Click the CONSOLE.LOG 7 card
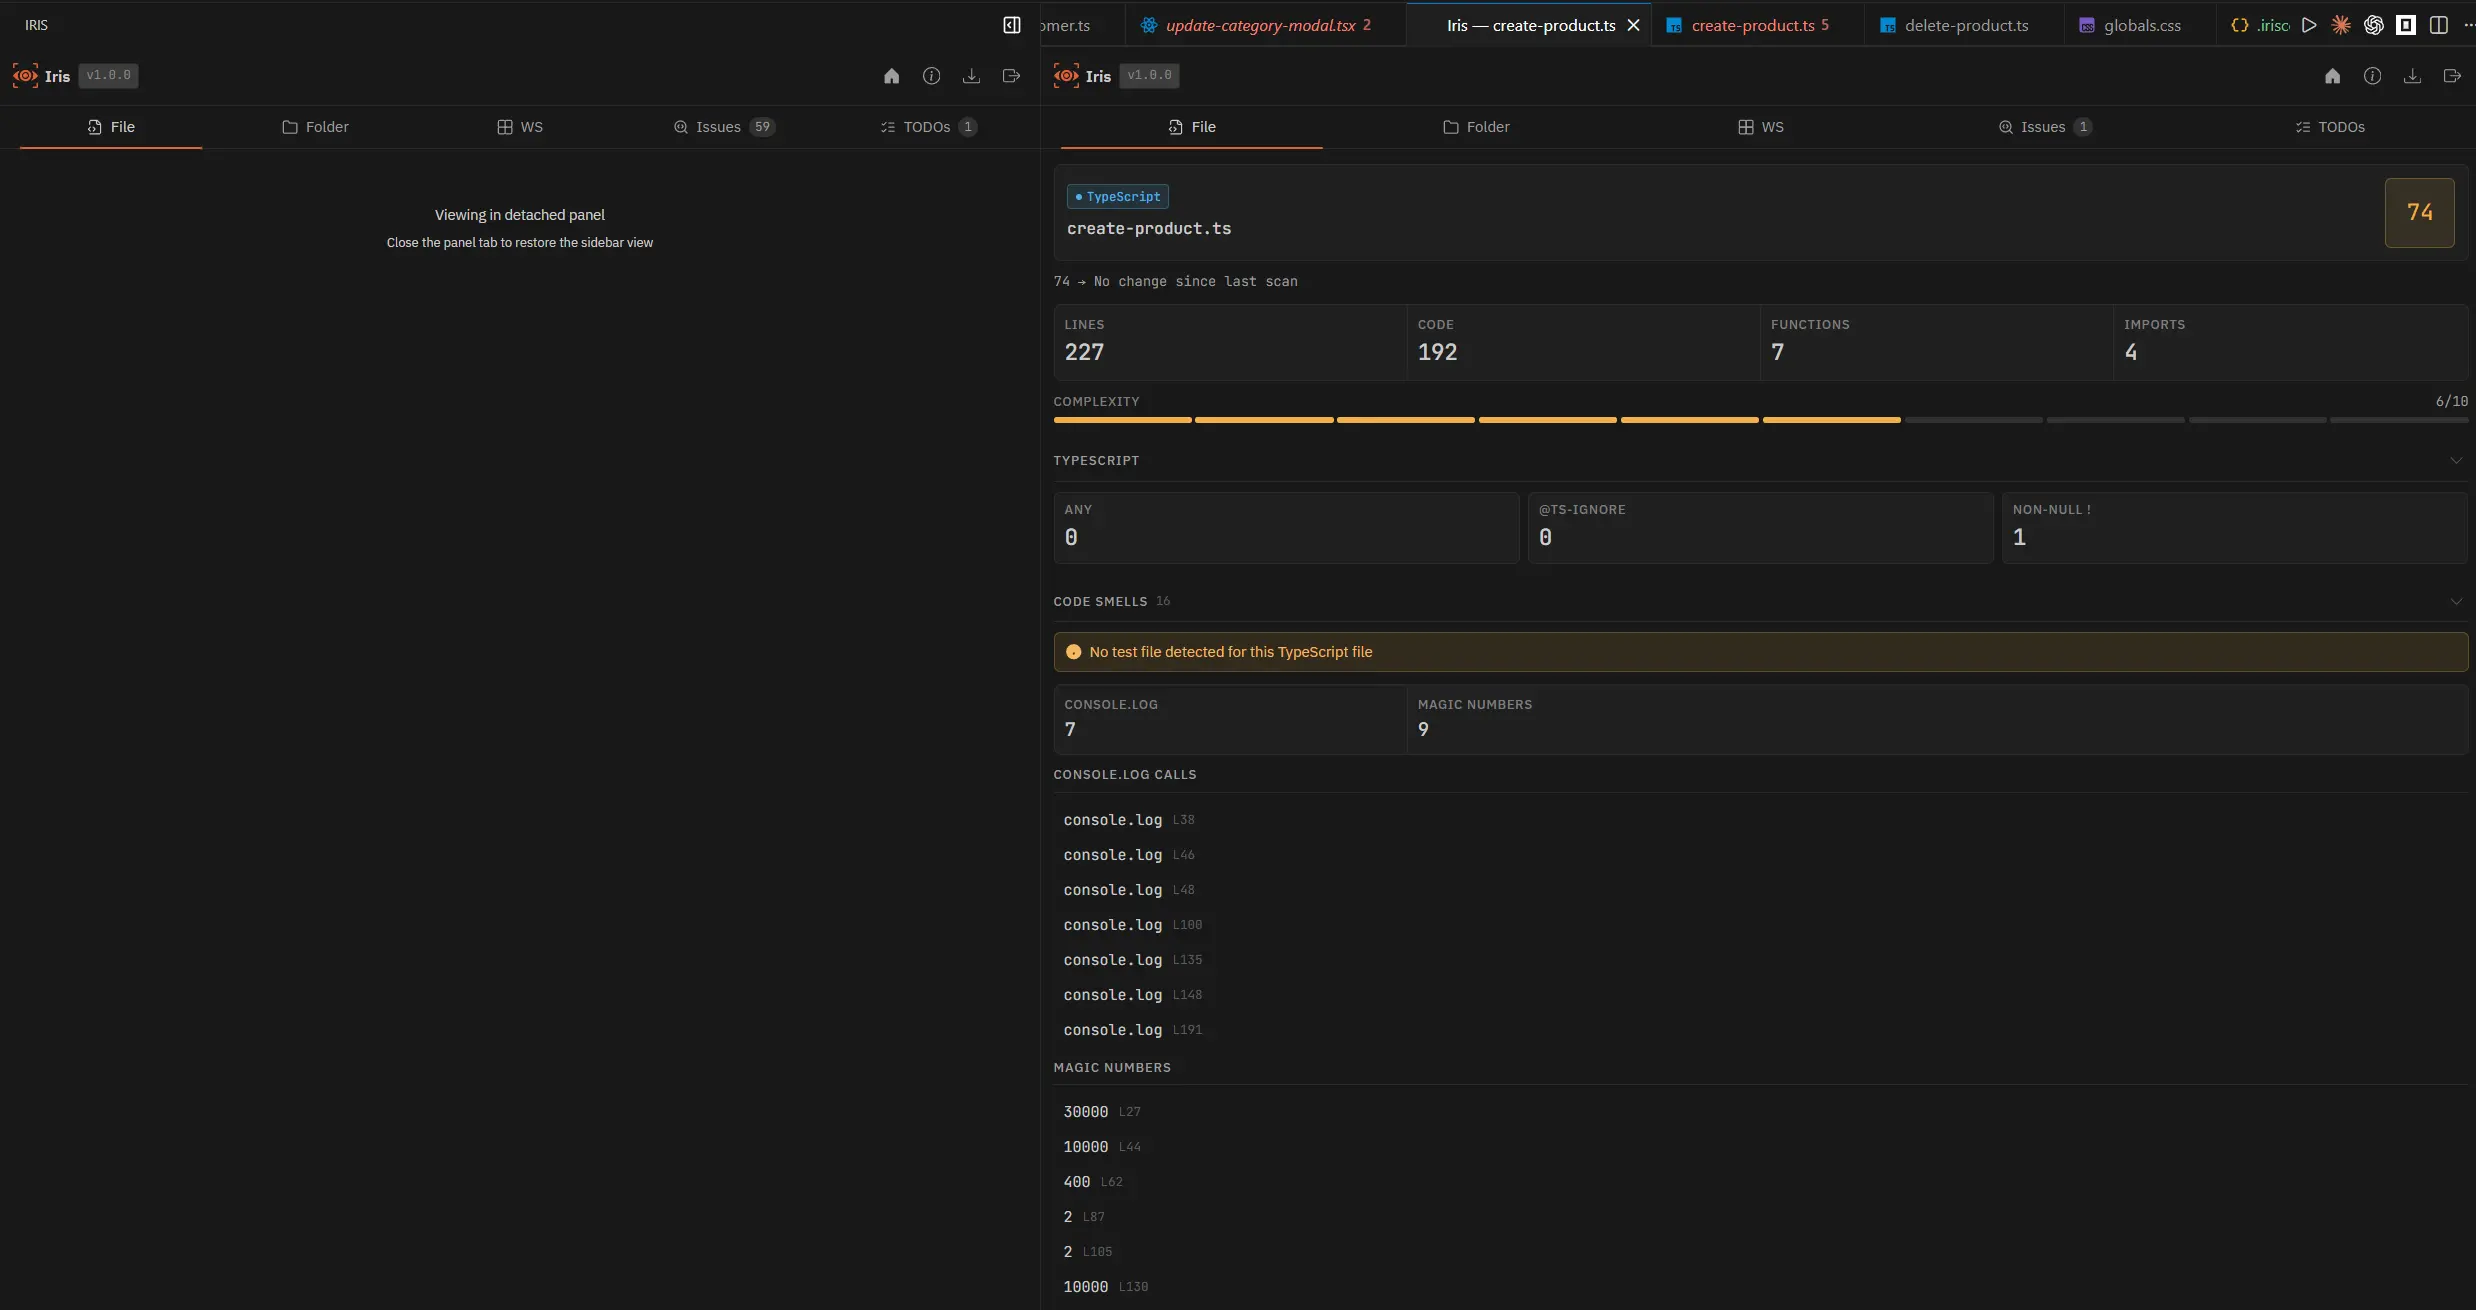Viewport: 2476px width, 1310px height. 1230,719
